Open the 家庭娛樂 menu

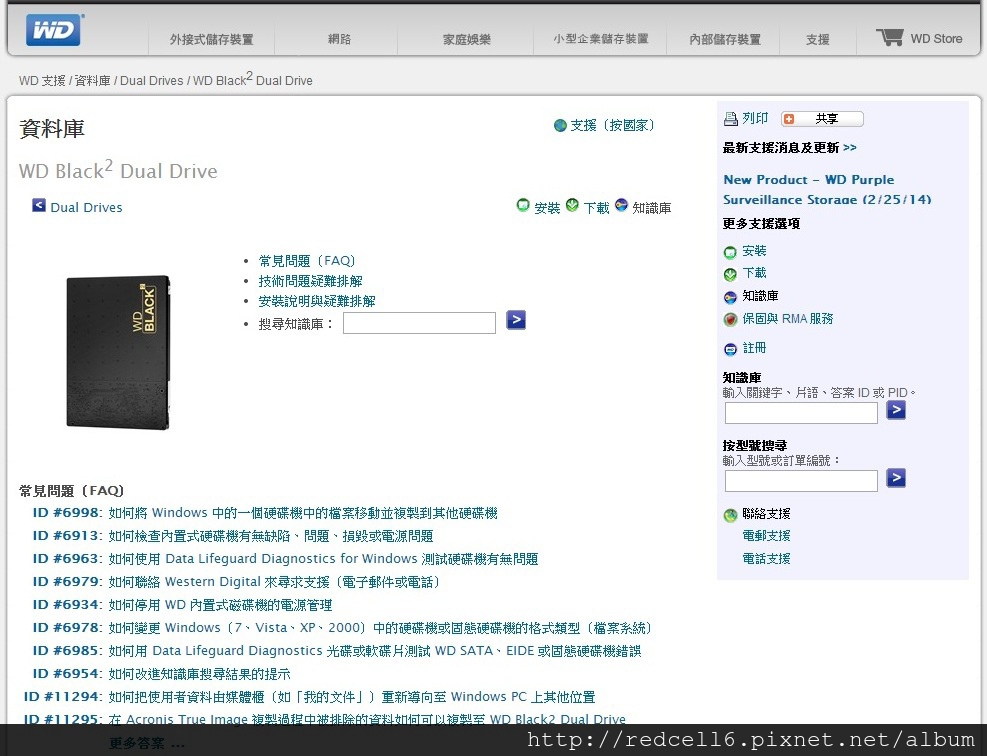(466, 39)
